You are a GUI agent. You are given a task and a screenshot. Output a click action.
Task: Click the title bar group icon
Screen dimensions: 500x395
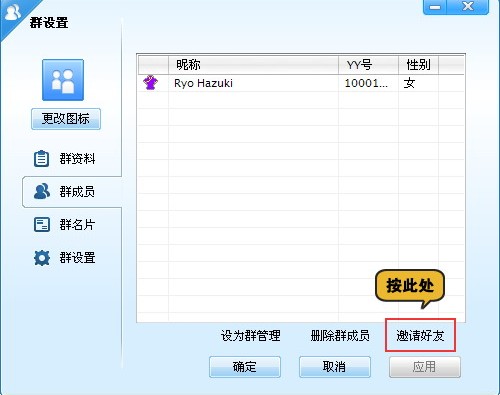13,12
